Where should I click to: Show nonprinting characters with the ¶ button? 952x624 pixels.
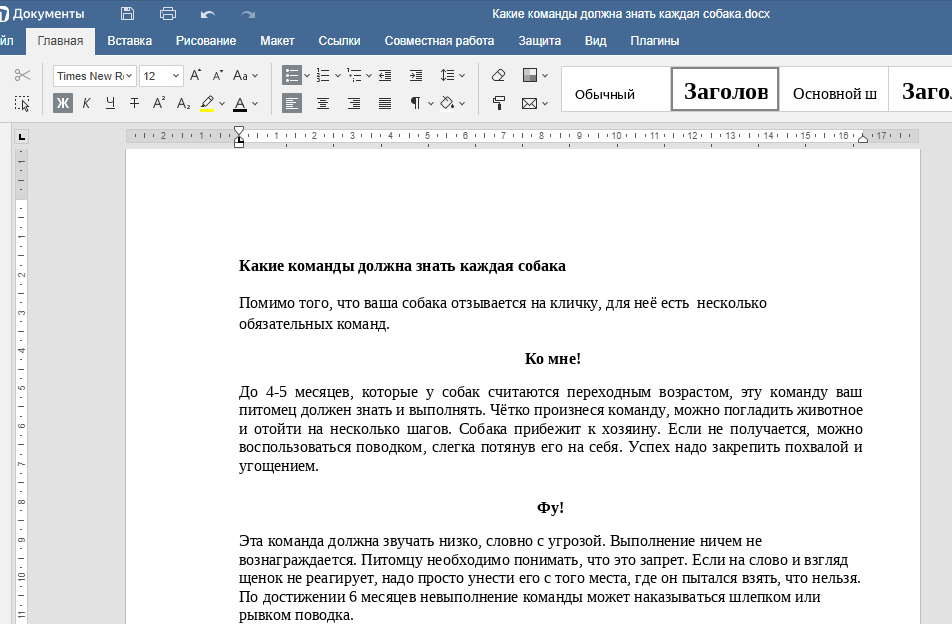pos(415,102)
